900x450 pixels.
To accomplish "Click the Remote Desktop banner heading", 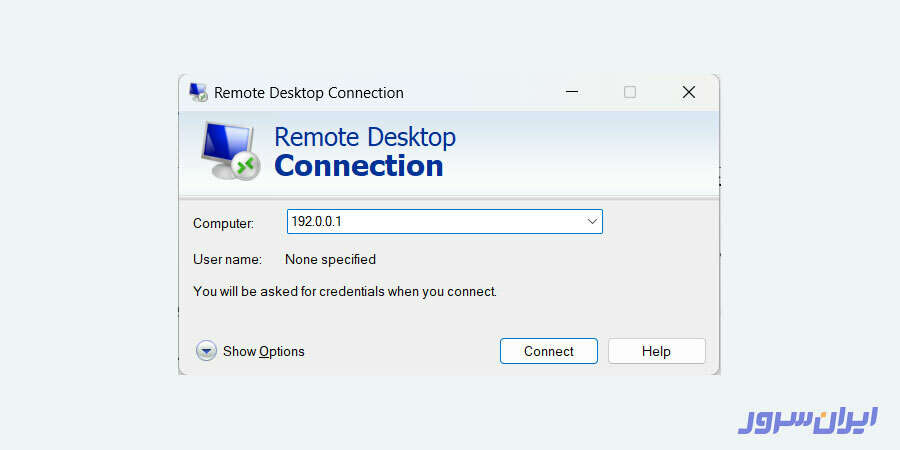I will (364, 137).
